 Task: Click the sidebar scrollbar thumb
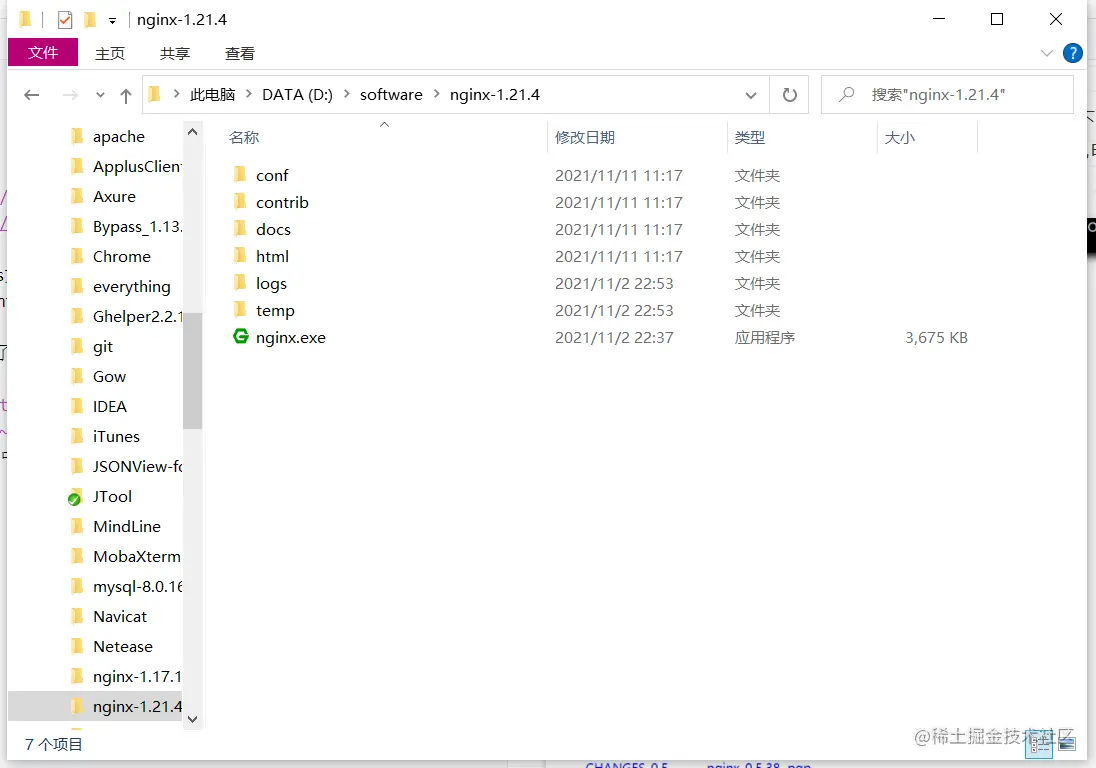tap(192, 370)
